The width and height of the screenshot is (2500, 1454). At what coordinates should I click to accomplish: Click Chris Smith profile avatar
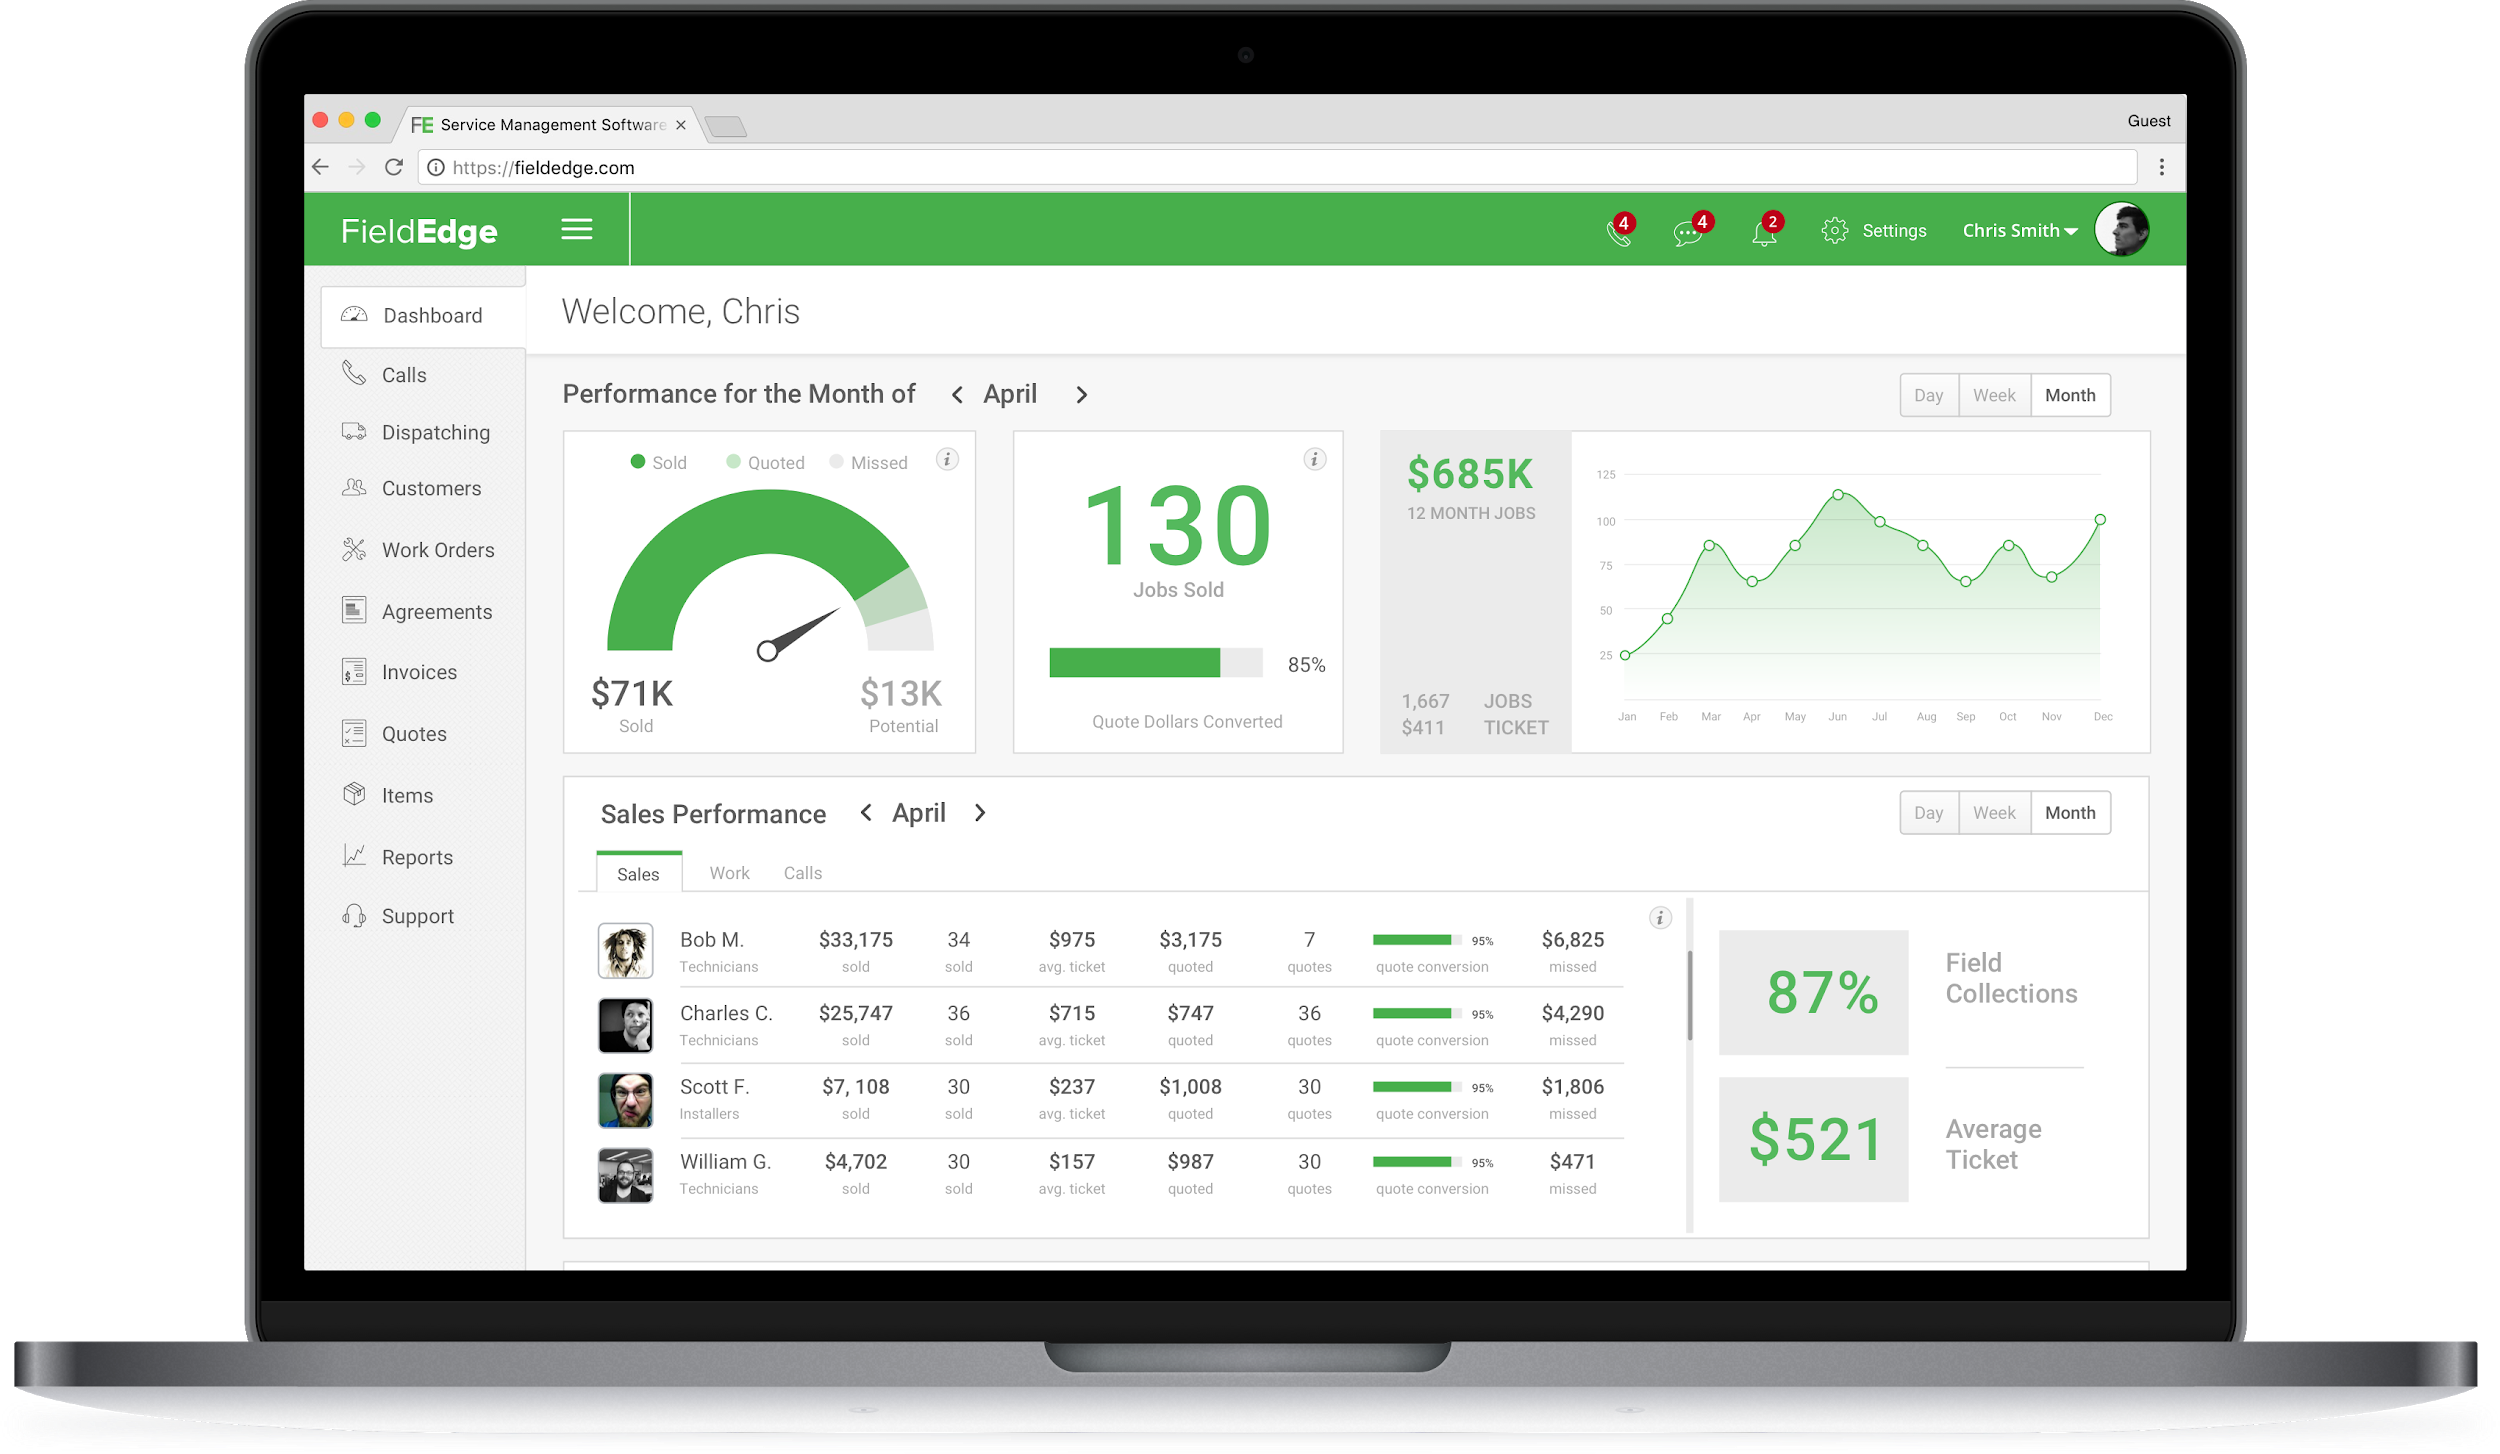pos(2121,230)
